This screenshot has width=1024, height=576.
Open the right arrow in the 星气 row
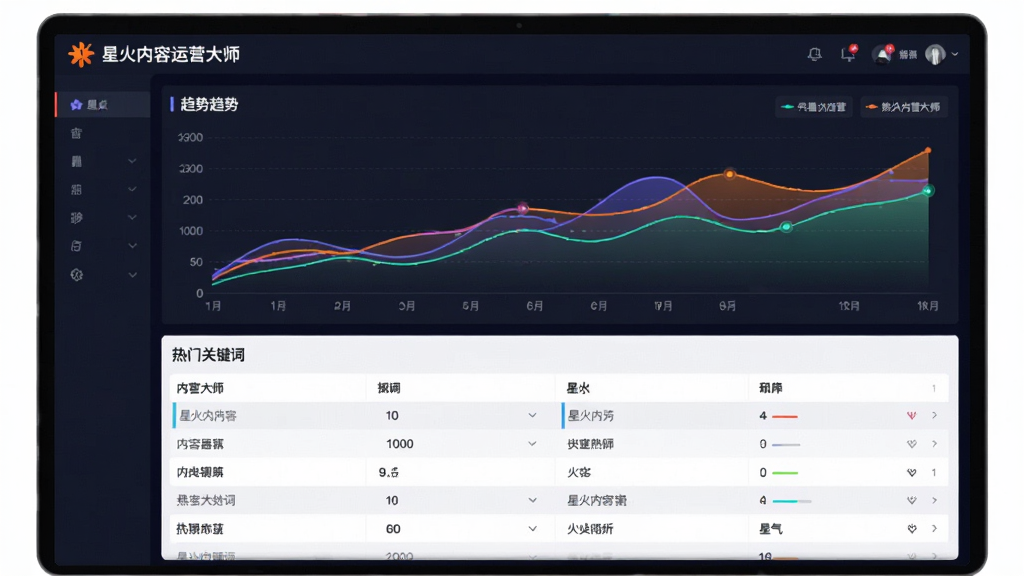[935, 528]
